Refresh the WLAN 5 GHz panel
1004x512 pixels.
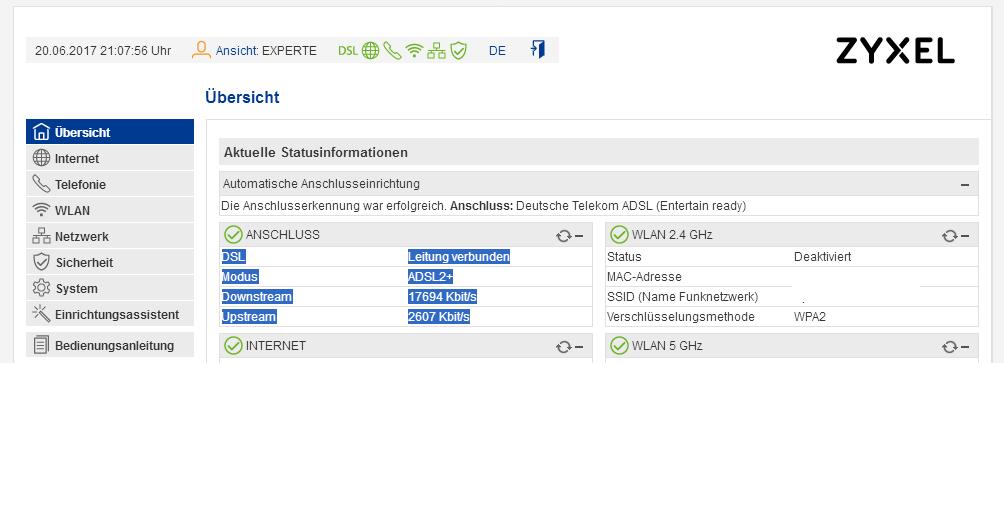click(x=950, y=347)
